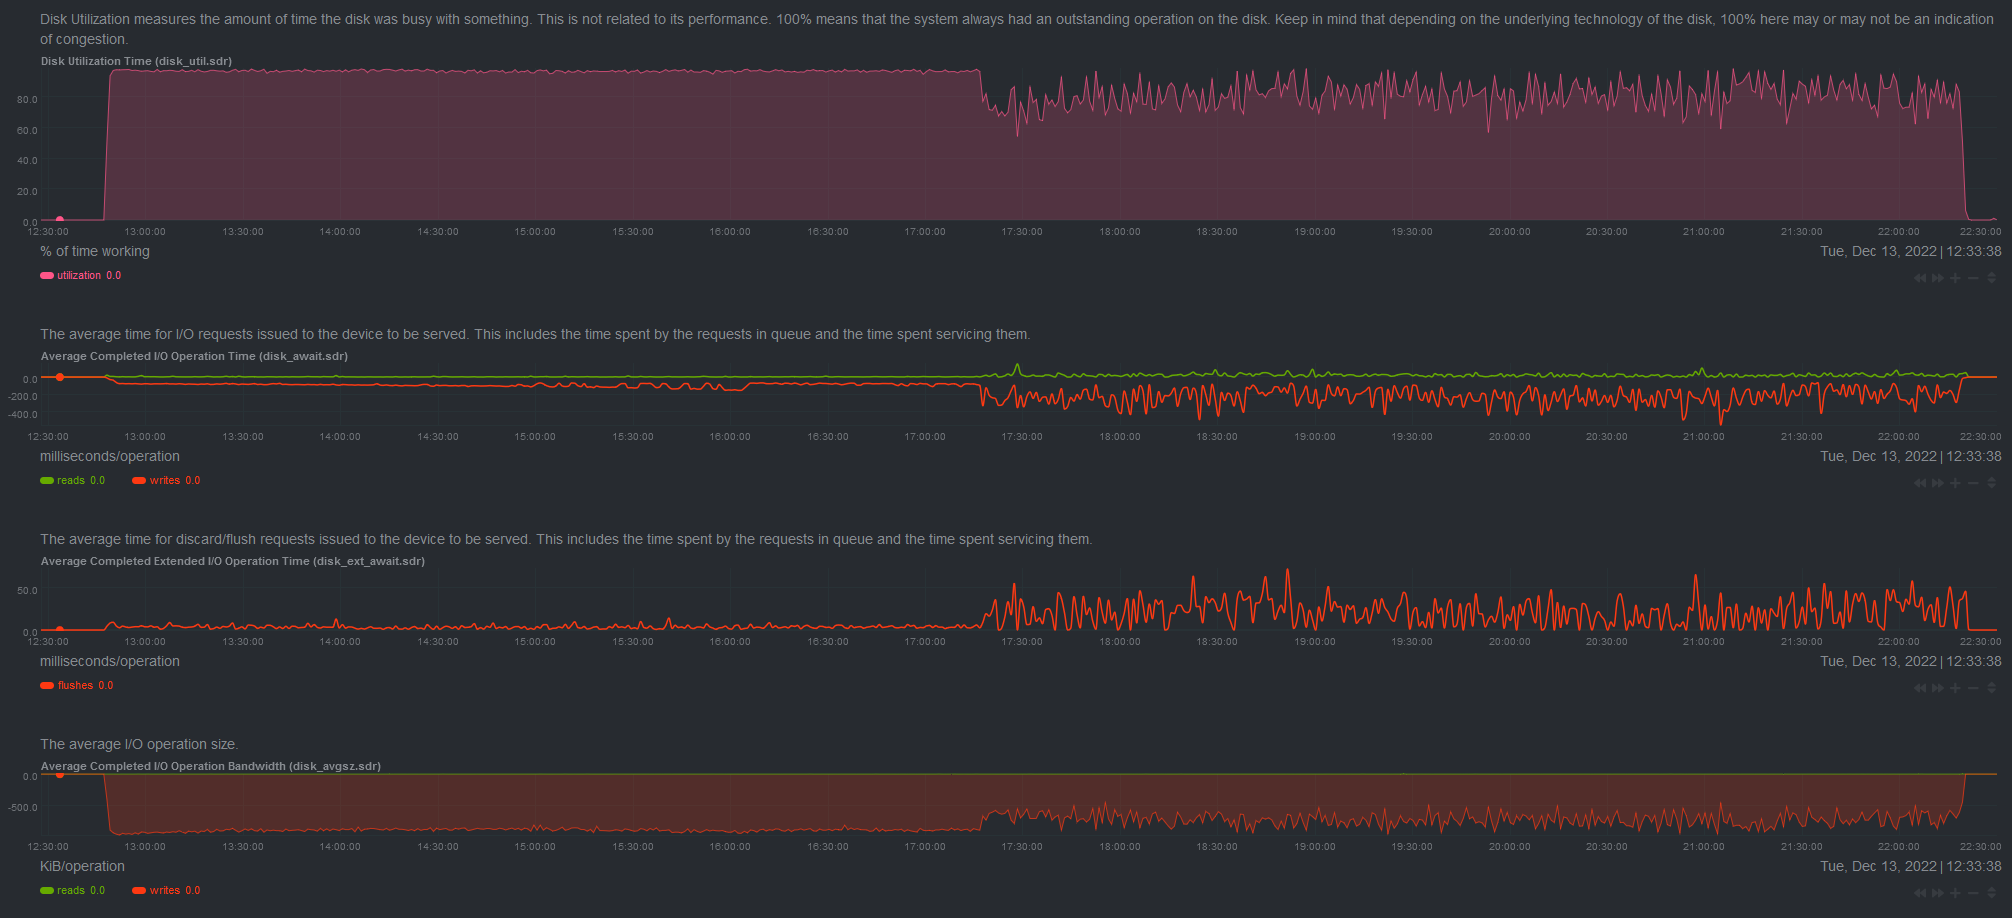This screenshot has width=2012, height=918.
Task: Click the Average Completed I/O Operation Time title
Action: 194,356
